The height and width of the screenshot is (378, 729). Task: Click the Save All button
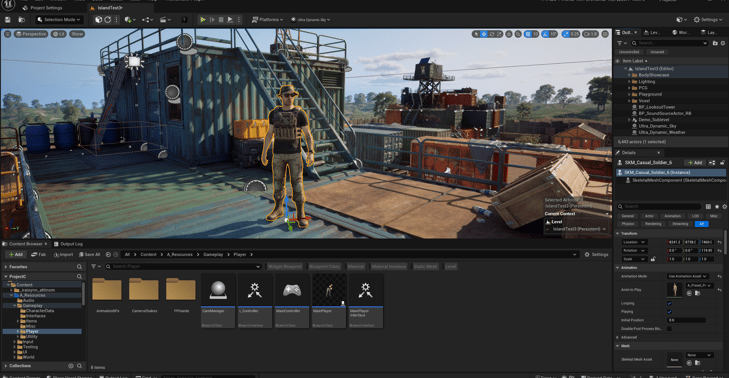coord(90,254)
